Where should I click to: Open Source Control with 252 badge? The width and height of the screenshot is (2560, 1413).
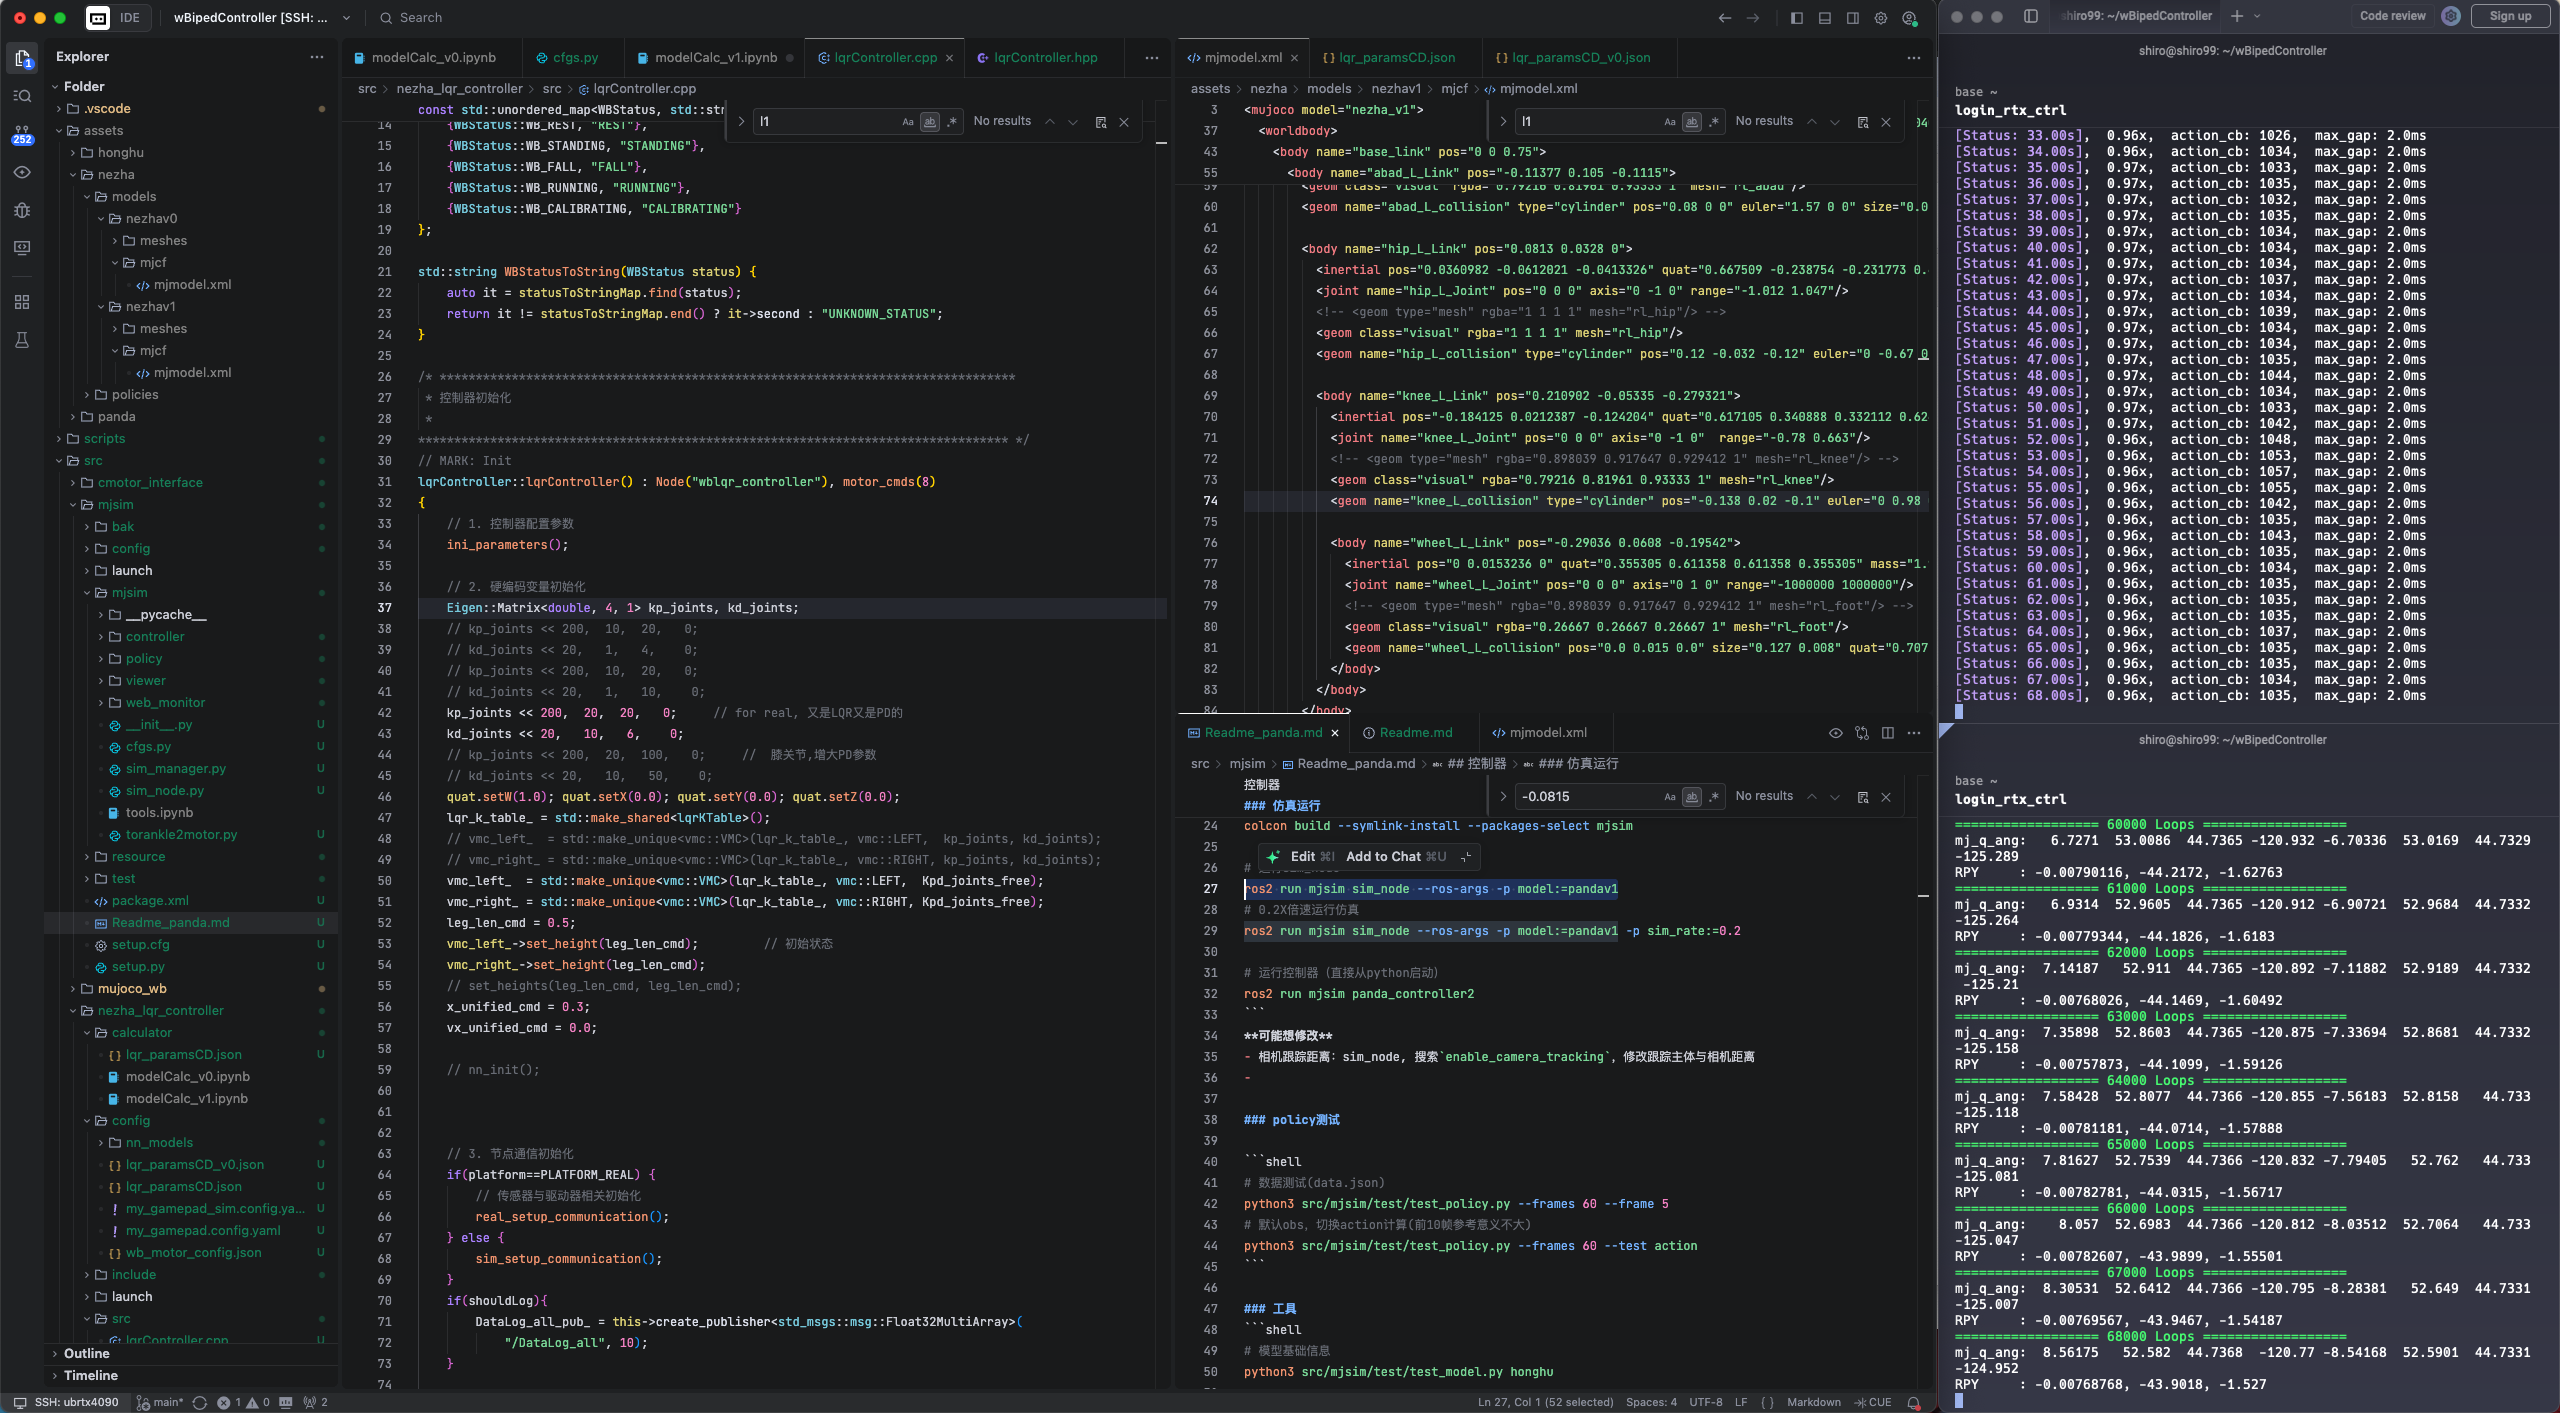[22, 134]
